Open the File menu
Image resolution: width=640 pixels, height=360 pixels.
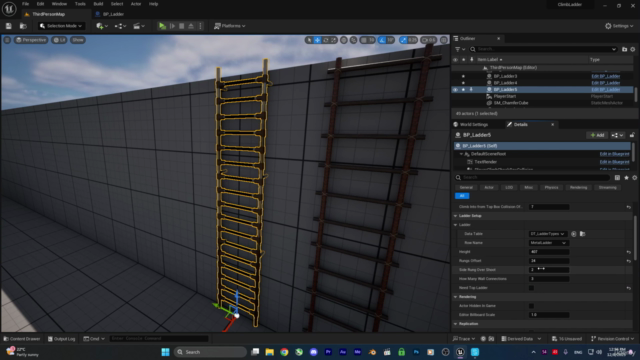(25, 4)
